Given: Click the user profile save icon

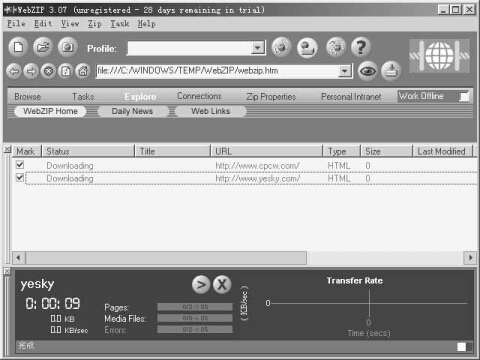Looking at the screenshot, I should click(x=307, y=48).
